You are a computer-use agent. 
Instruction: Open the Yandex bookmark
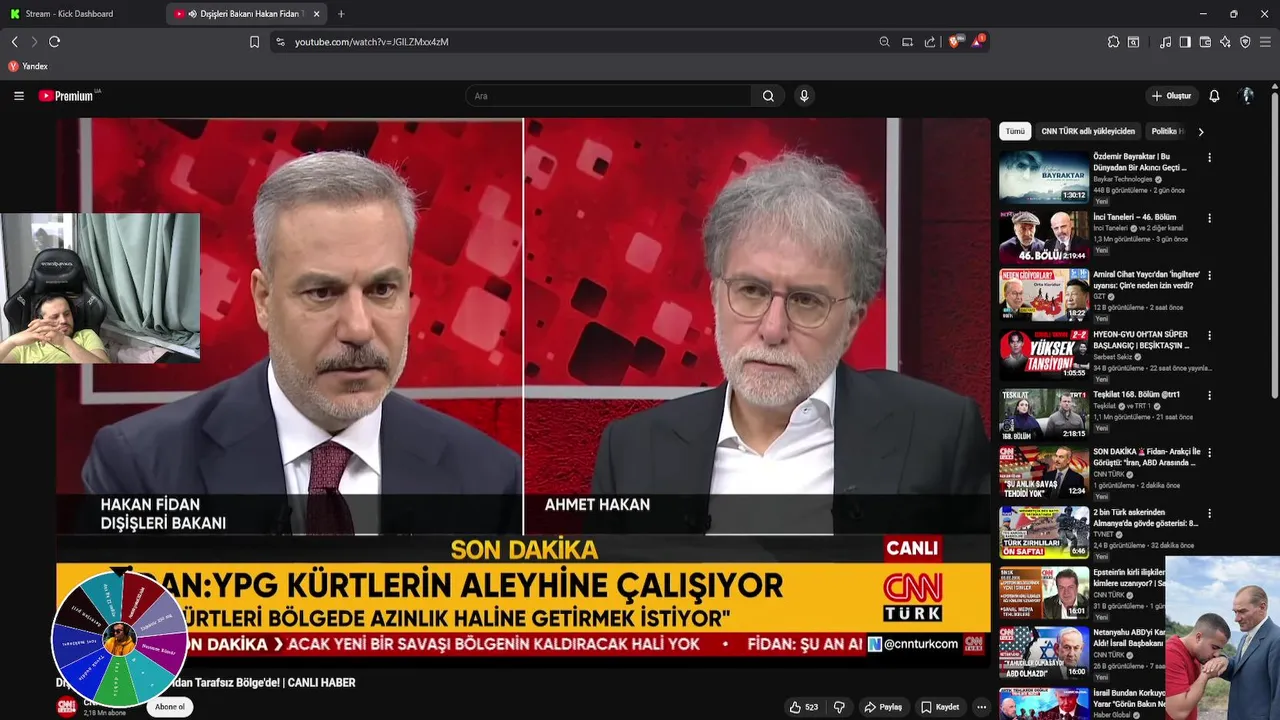(x=28, y=66)
